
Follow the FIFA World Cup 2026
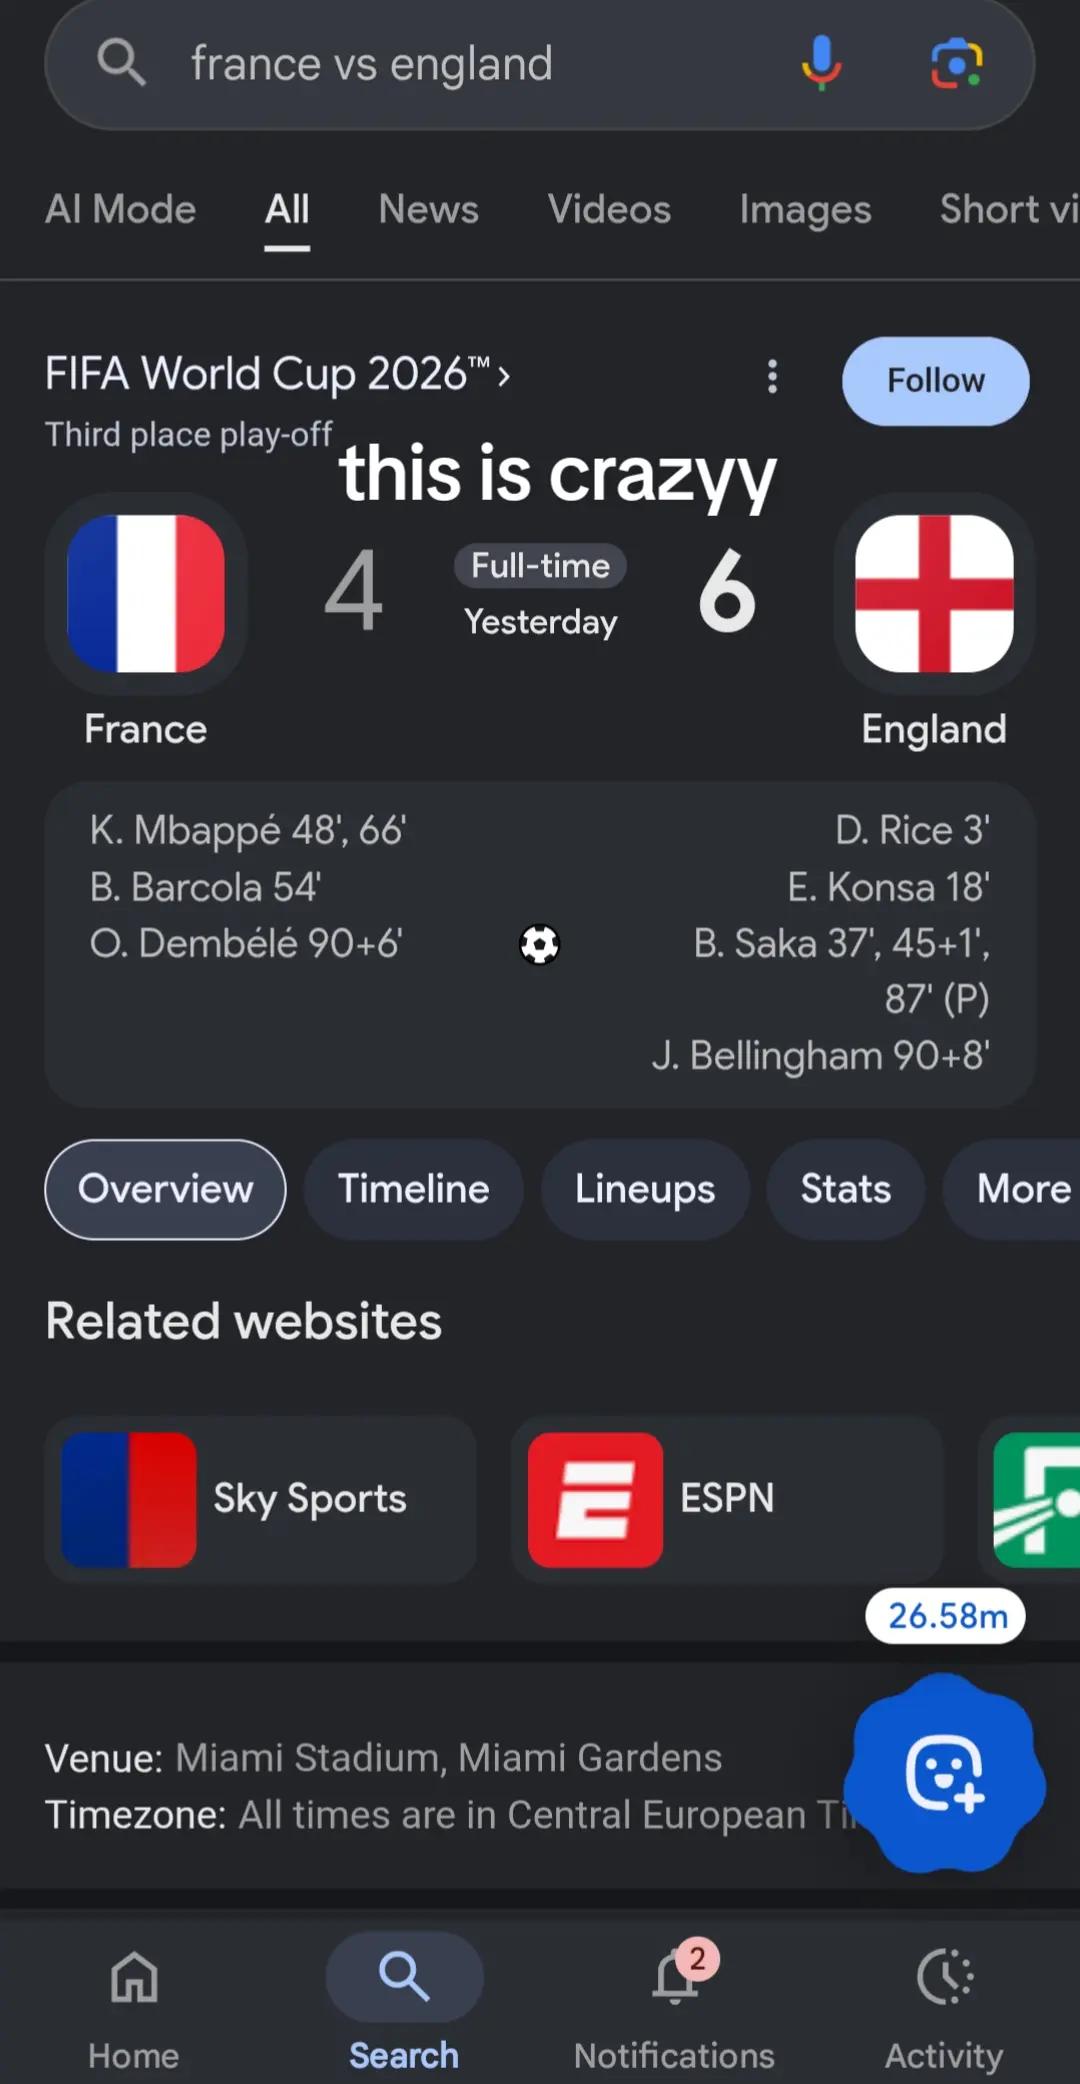pyautogui.click(x=935, y=381)
